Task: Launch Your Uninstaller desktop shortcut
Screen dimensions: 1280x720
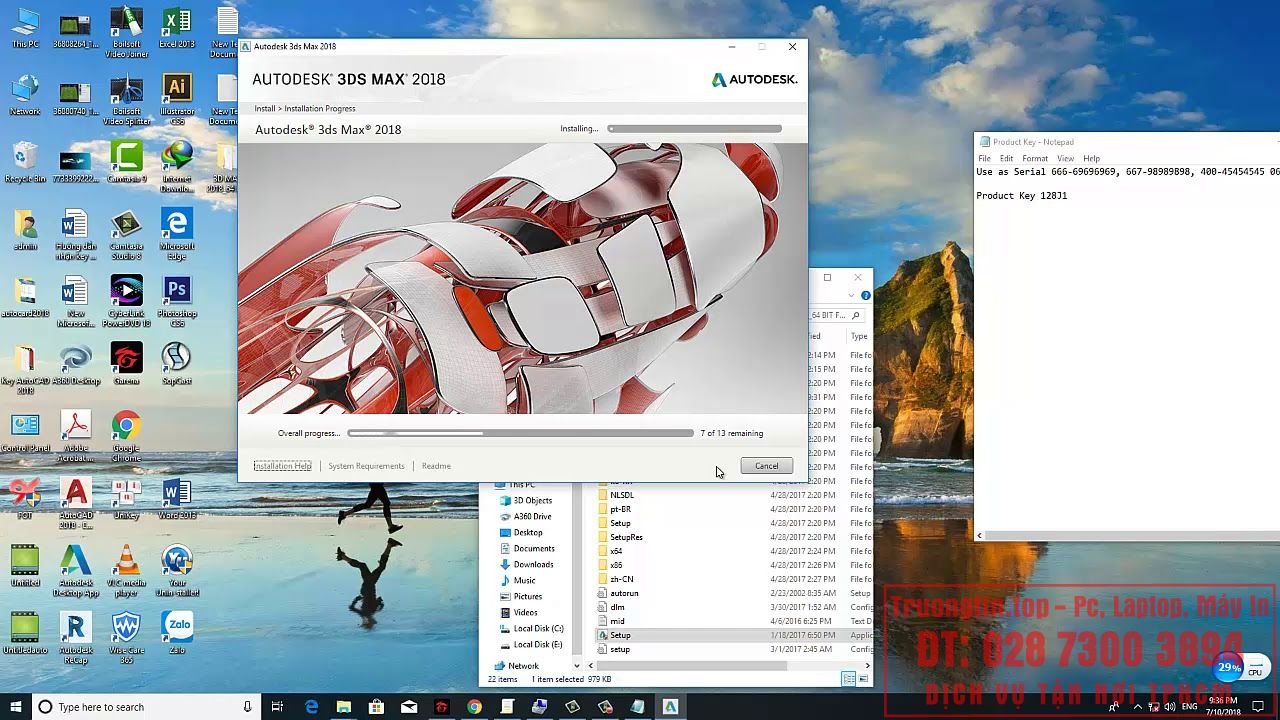Action: click(177, 568)
